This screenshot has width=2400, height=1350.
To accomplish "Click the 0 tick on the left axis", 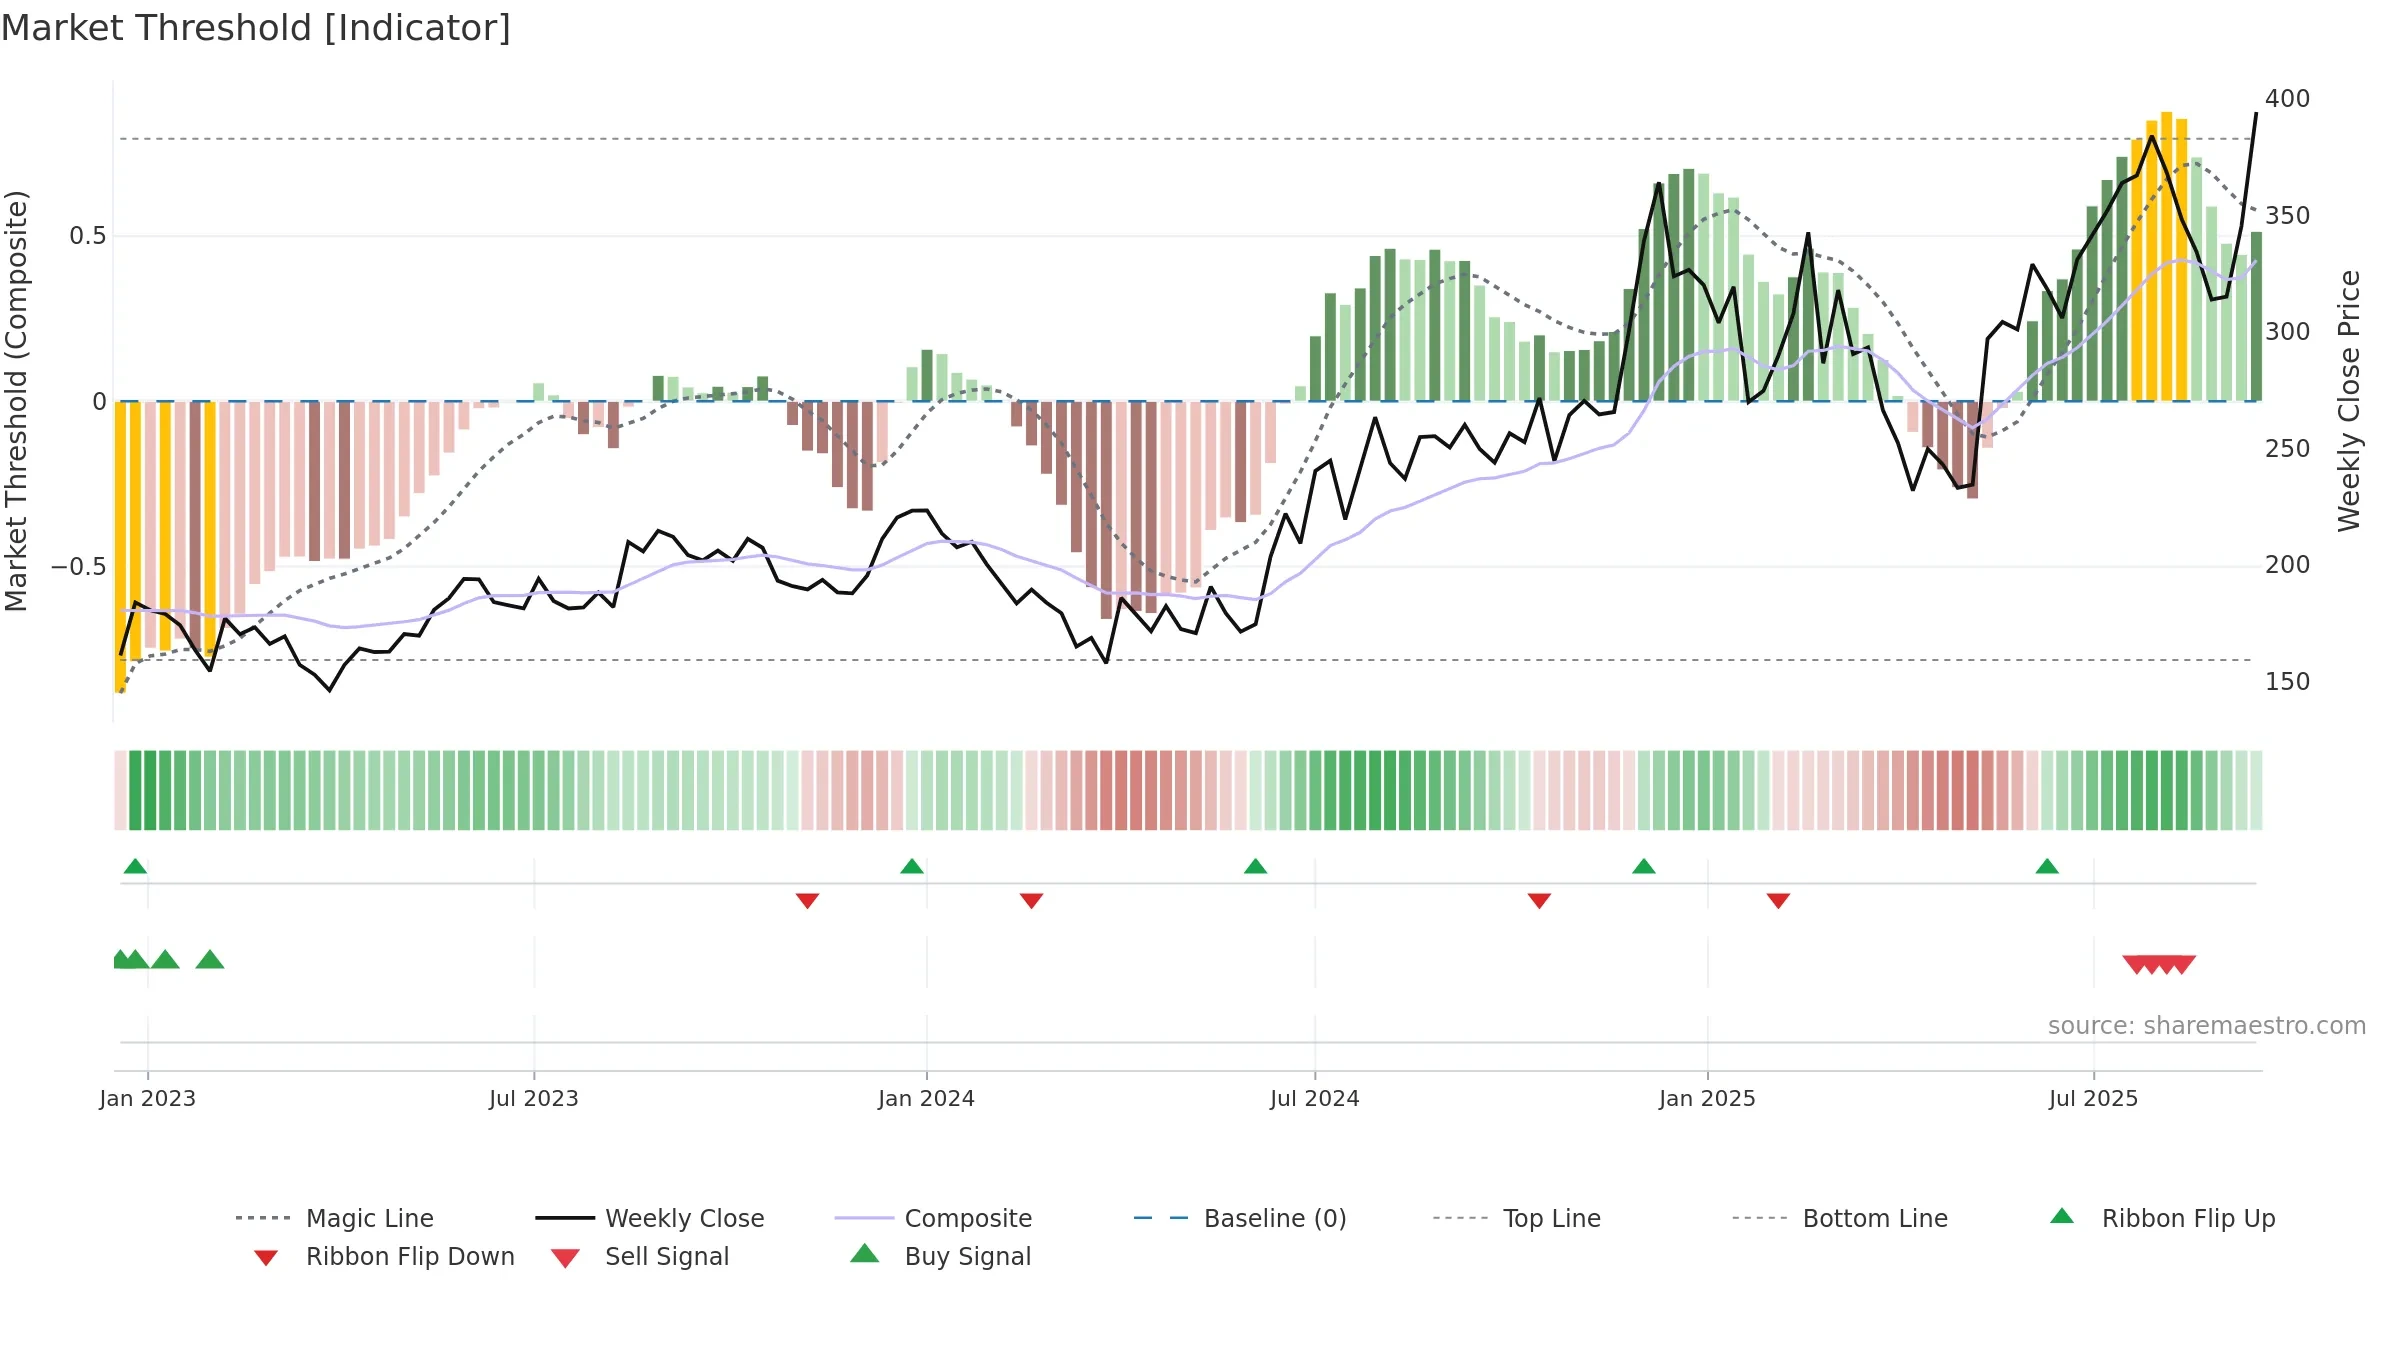I will click(x=100, y=402).
